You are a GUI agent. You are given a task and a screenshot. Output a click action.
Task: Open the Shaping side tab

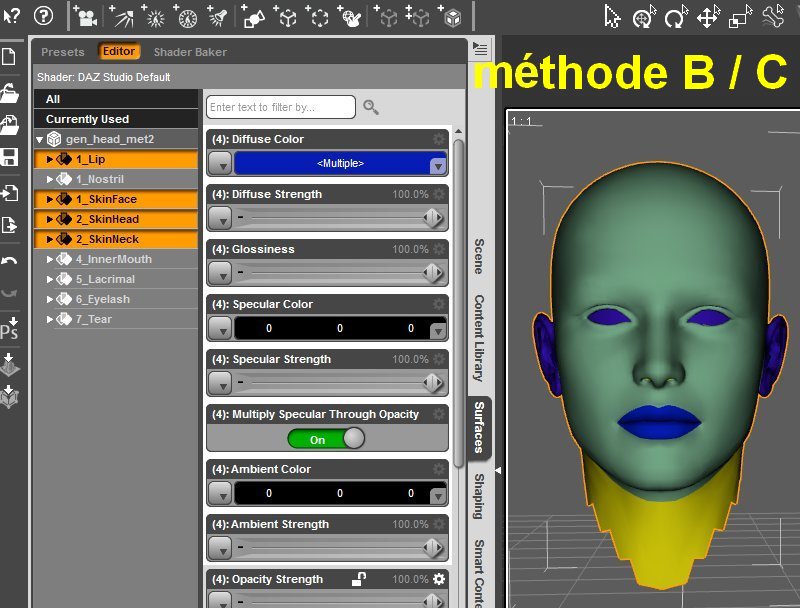click(x=479, y=496)
